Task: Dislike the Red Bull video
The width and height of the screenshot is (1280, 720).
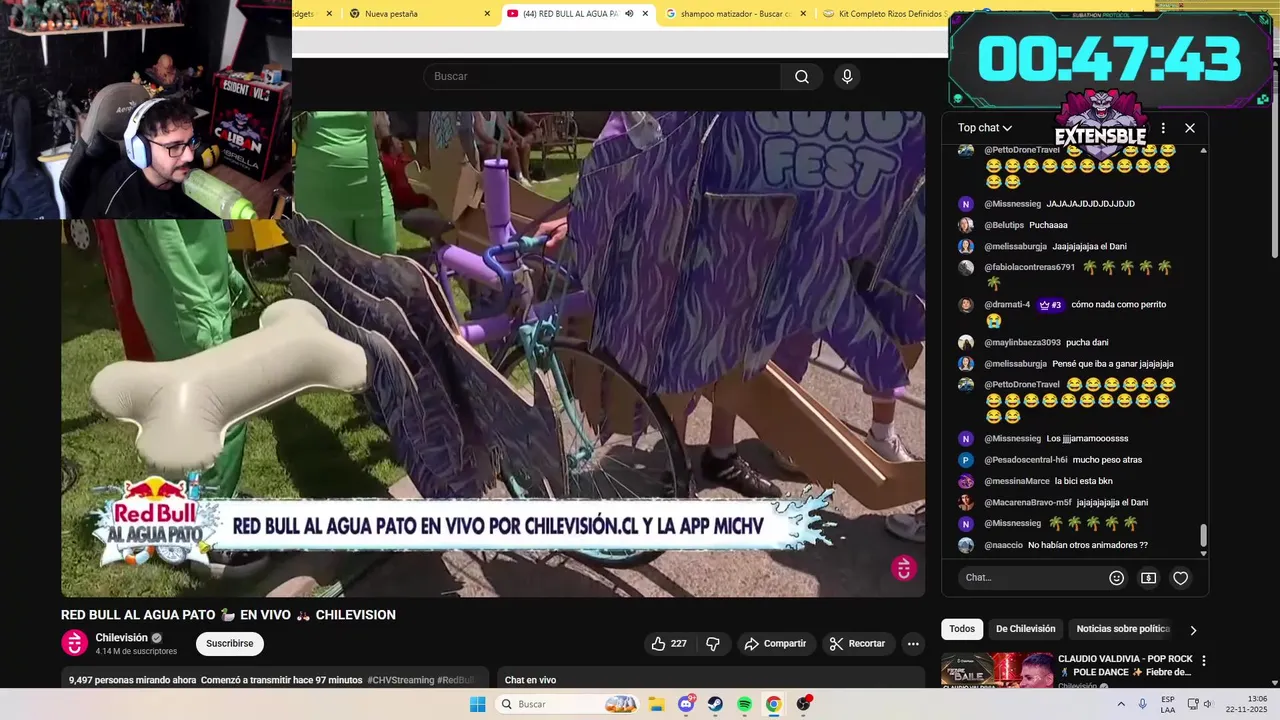Action: tap(713, 643)
